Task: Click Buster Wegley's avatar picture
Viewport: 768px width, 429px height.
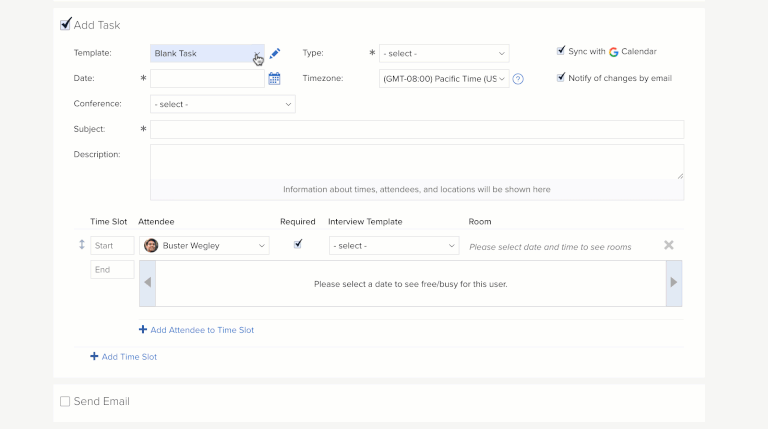Action: click(151, 245)
